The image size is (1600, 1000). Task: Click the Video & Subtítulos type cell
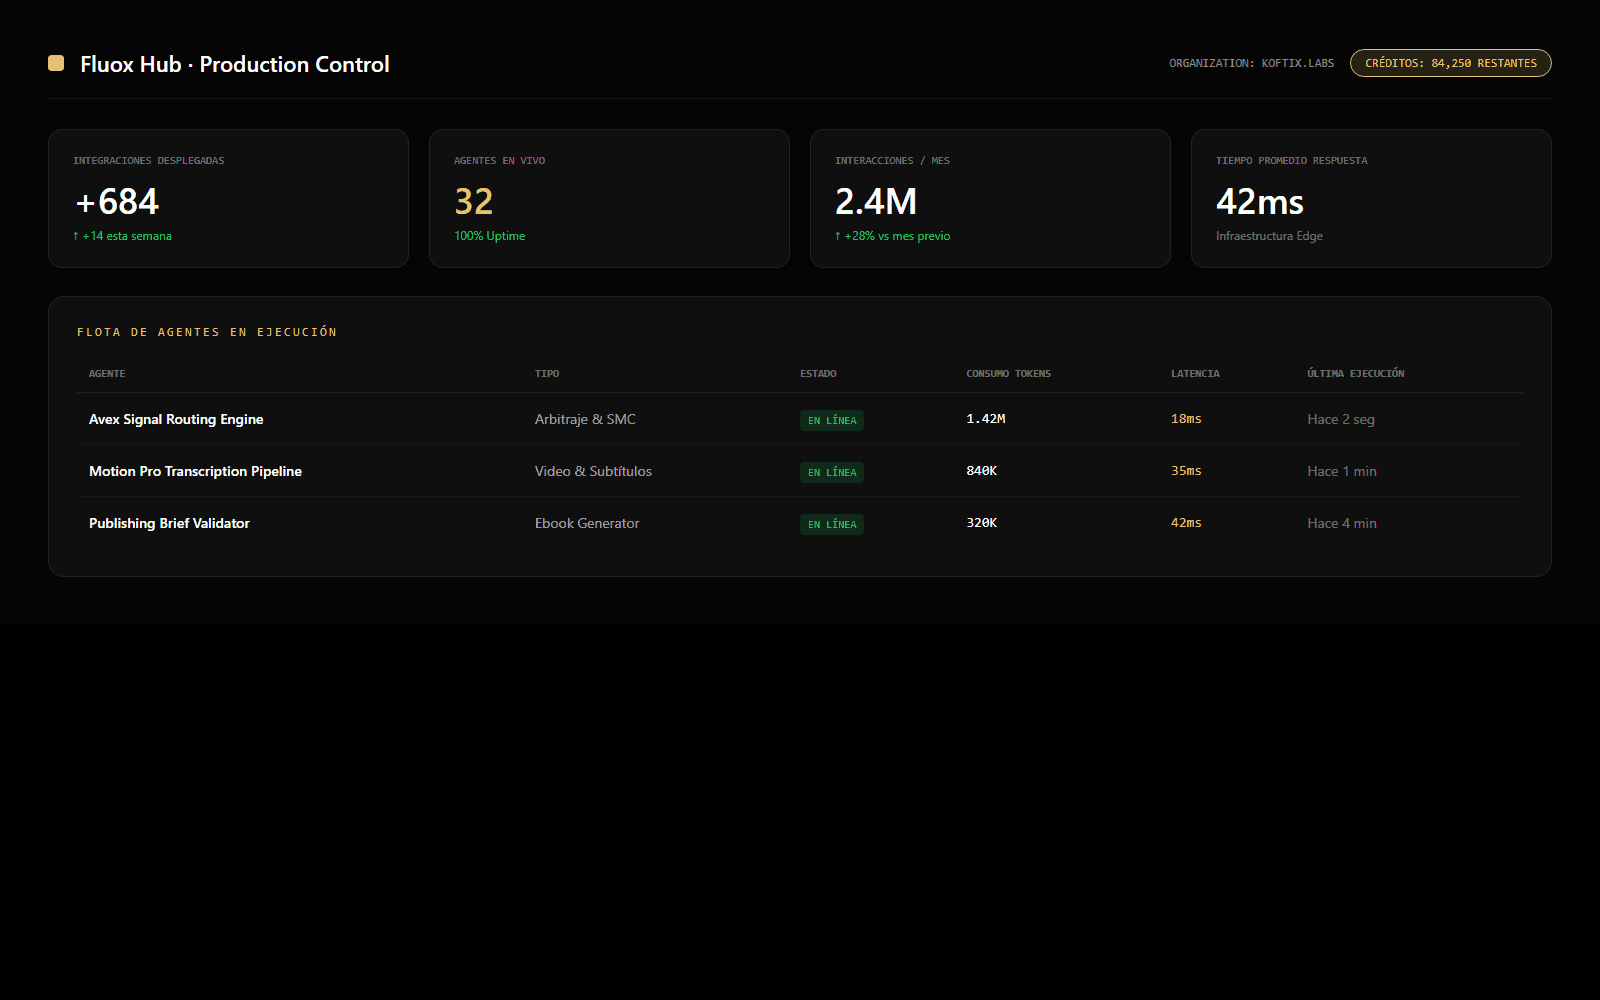(593, 471)
